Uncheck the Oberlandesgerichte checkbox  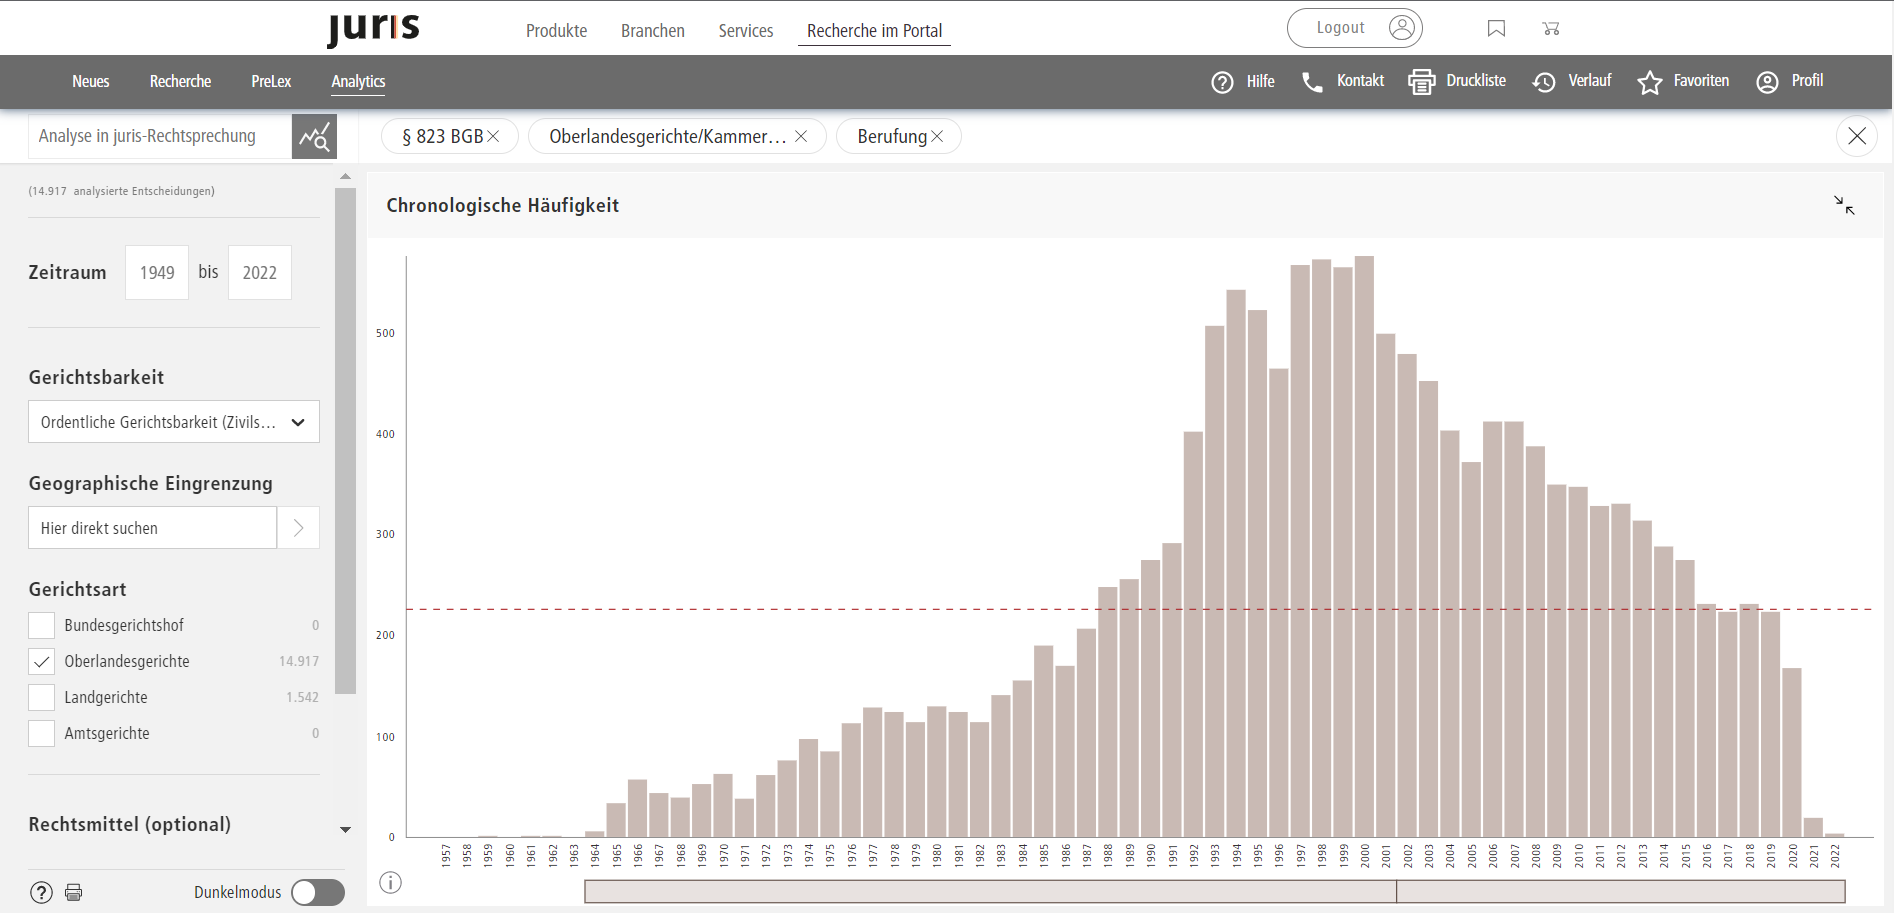pos(42,662)
